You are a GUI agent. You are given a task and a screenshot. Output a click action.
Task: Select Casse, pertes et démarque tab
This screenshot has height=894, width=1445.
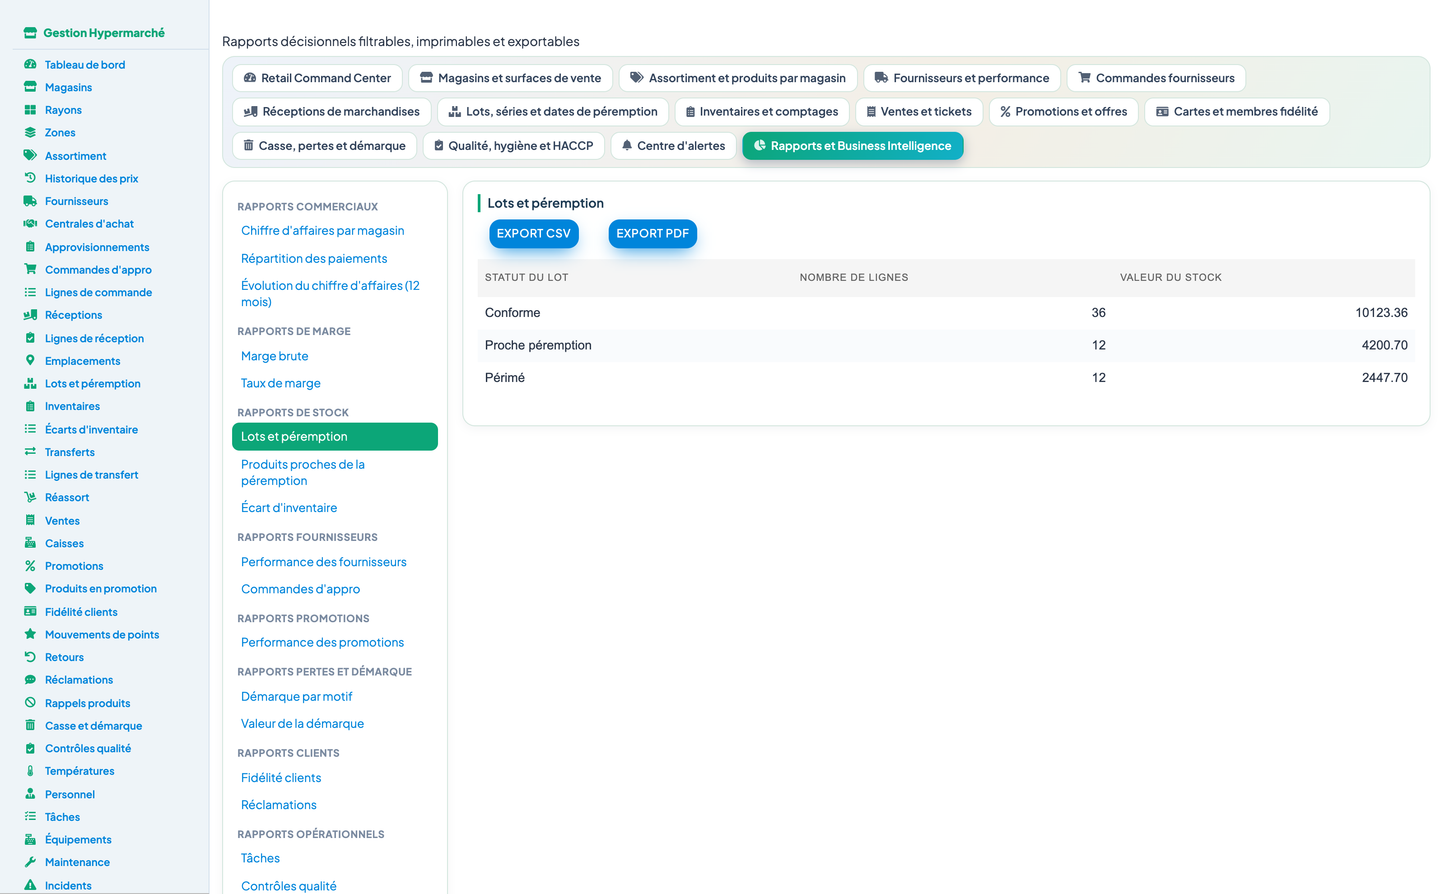tap(325, 146)
